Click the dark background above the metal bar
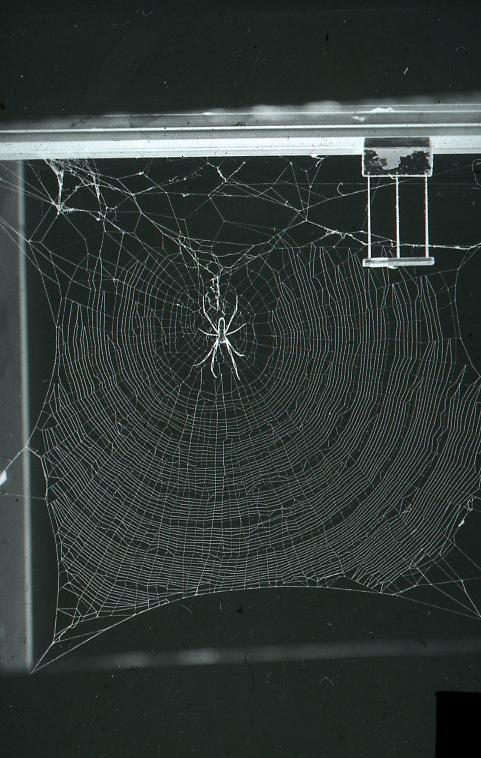The height and width of the screenshot is (758, 481). [x=240, y=51]
